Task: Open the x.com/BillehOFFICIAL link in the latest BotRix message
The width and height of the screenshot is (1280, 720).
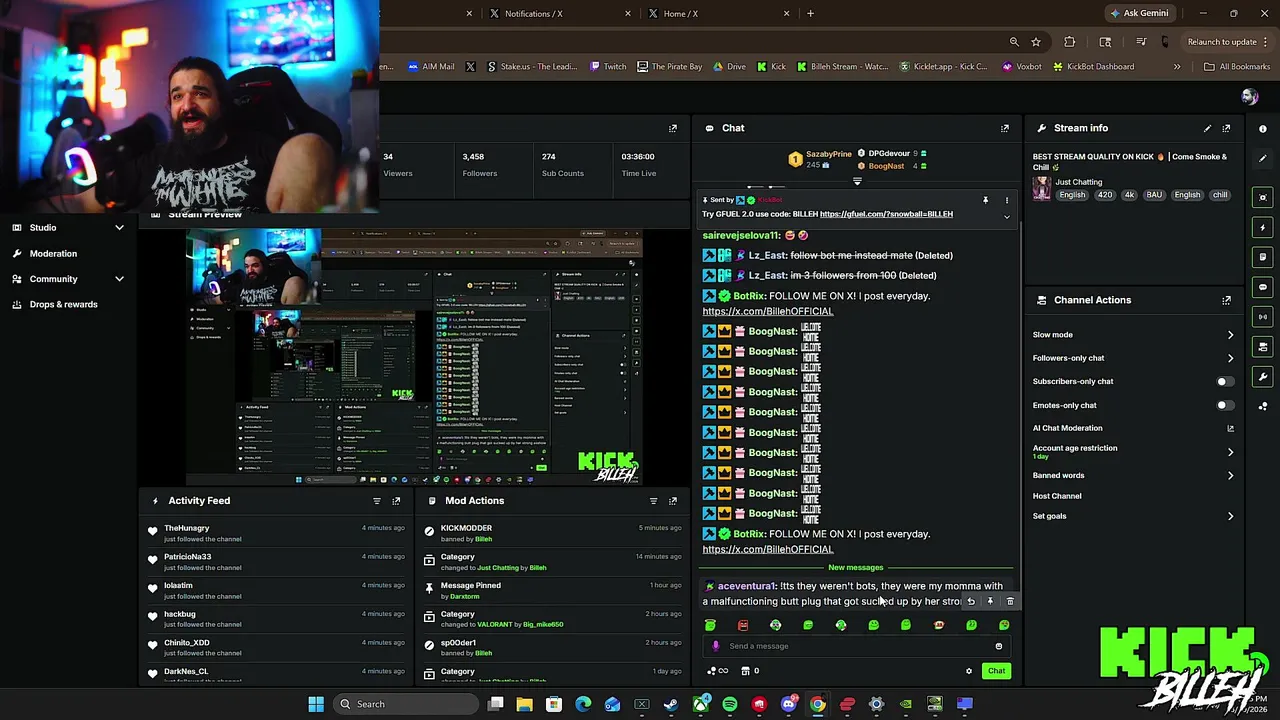Action: pos(767,549)
